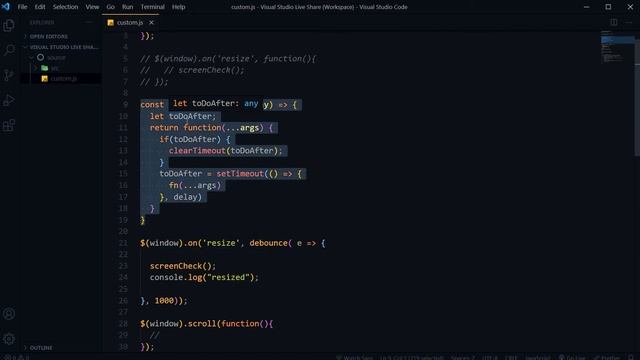Open the View menu
640x360 pixels.
click(x=92, y=7)
